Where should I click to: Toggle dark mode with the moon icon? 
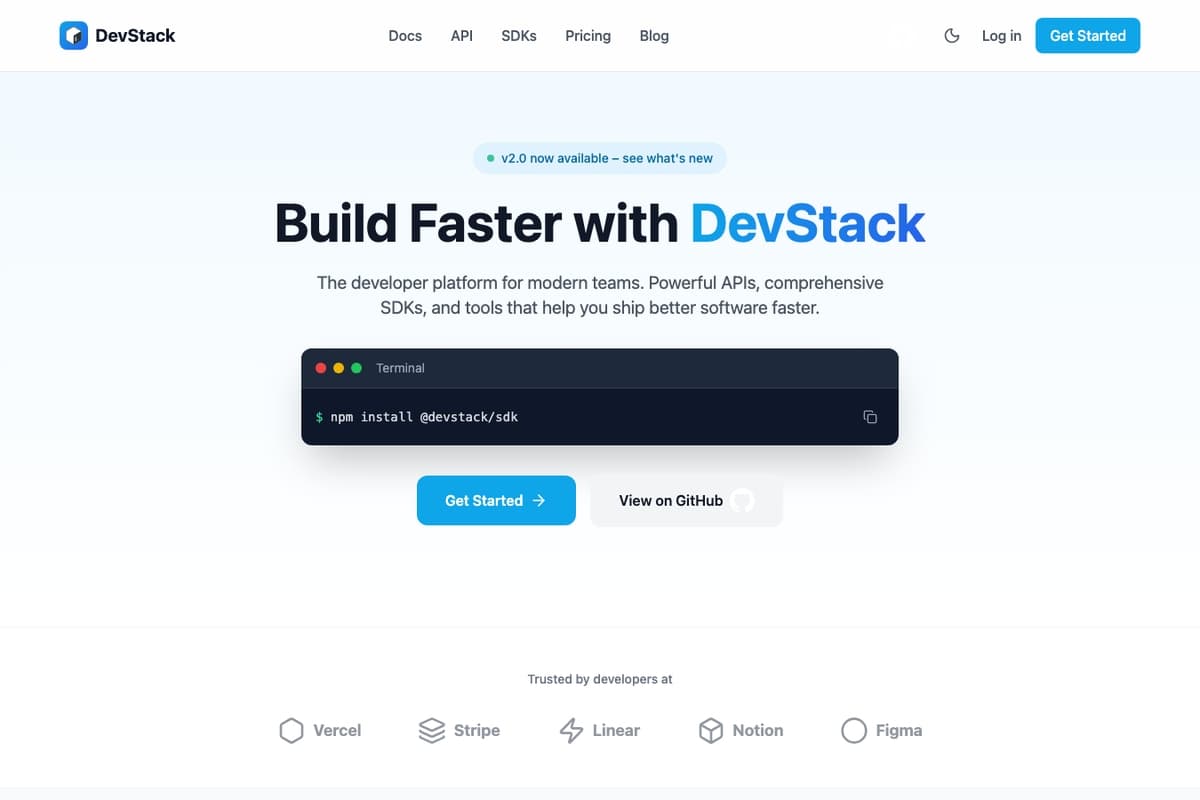click(951, 35)
